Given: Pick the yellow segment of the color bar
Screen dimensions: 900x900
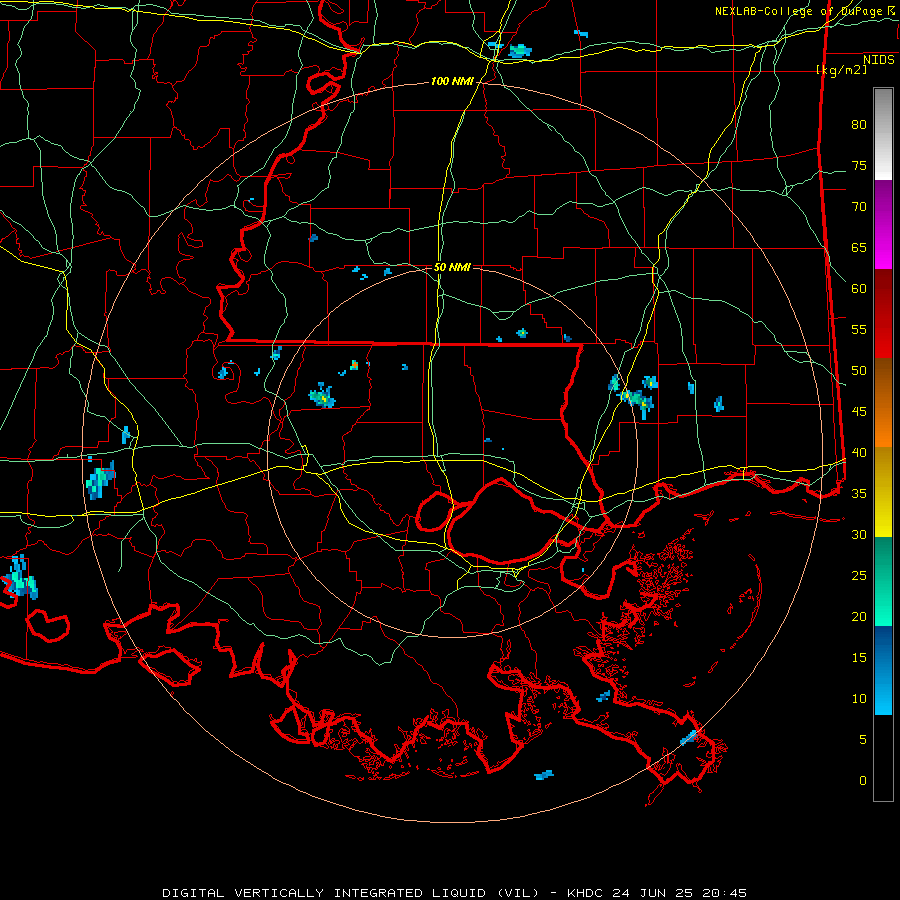Looking at the screenshot, I should [x=883, y=492].
